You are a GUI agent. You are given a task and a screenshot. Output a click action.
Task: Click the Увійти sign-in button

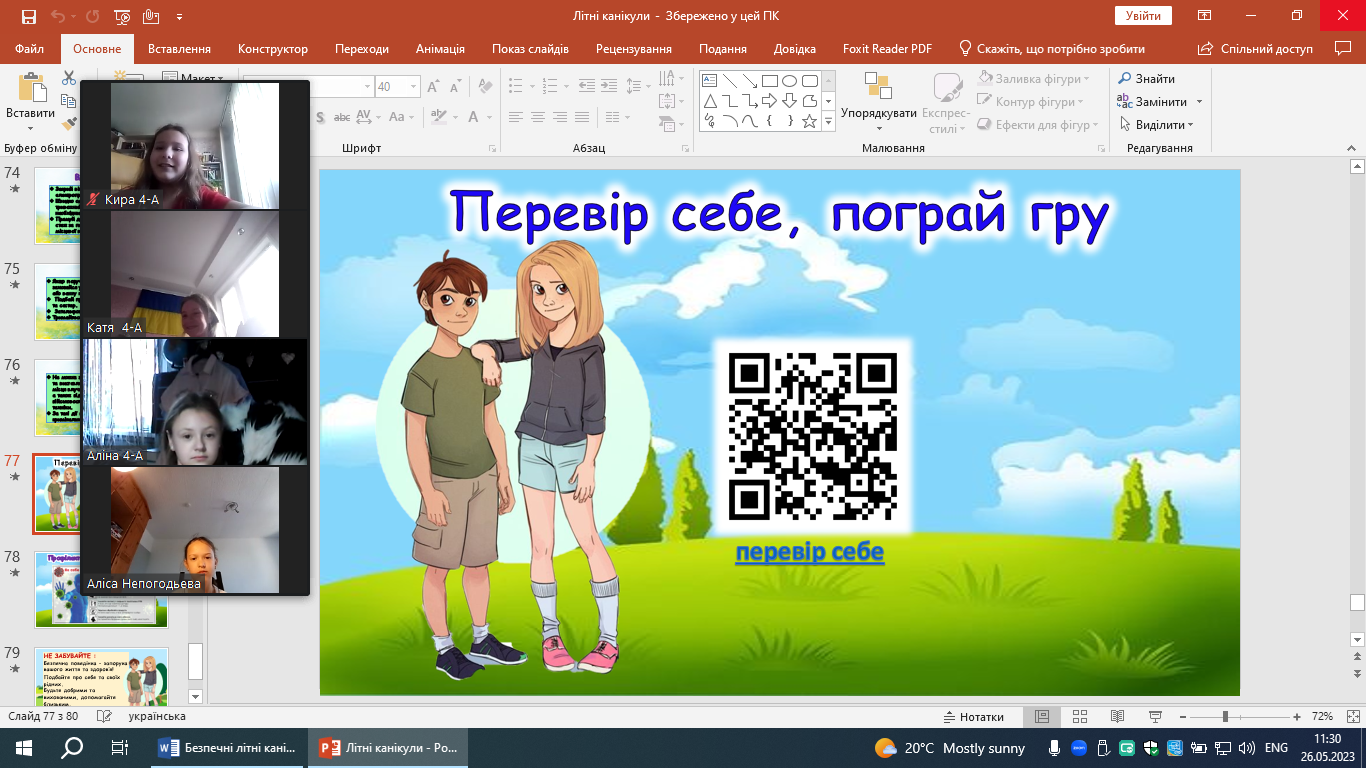pyautogui.click(x=1143, y=16)
